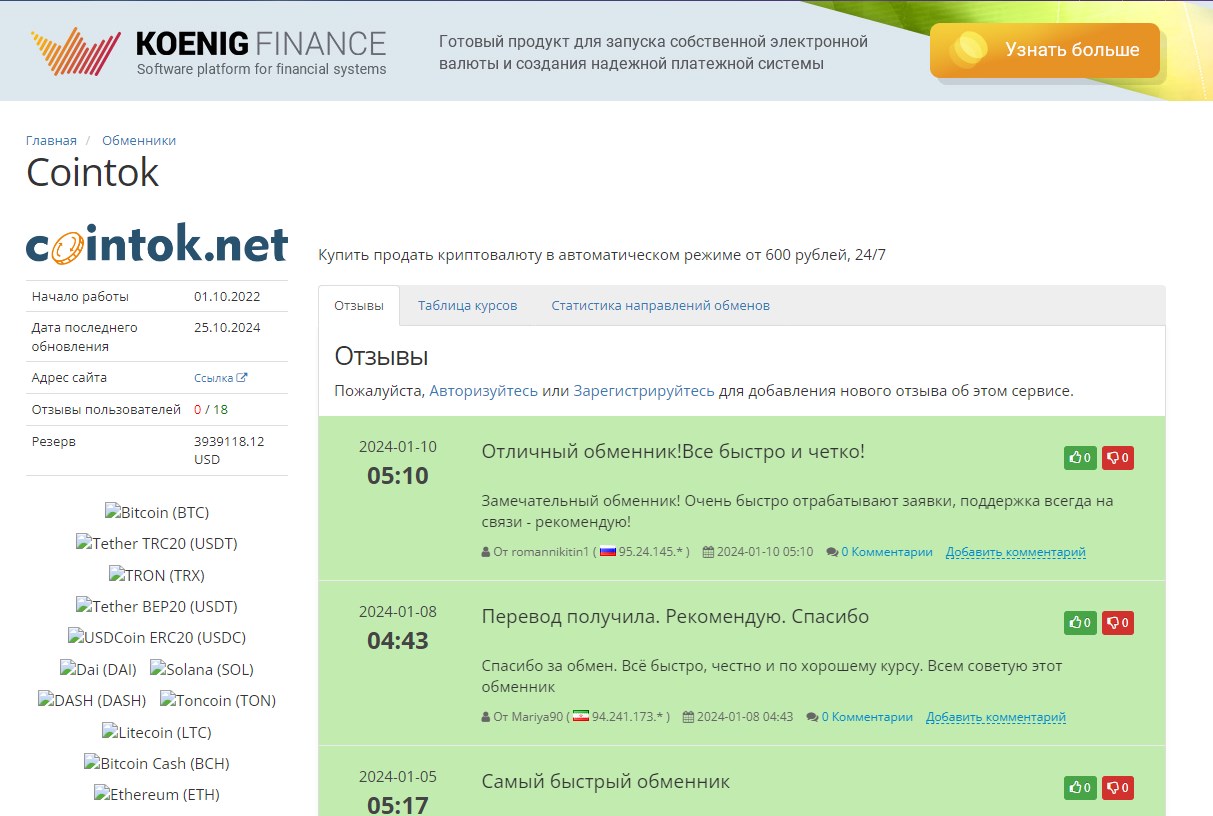Thumbs-down the Mariya90 review
The image size is (1213, 816).
pyautogui.click(x=1118, y=623)
